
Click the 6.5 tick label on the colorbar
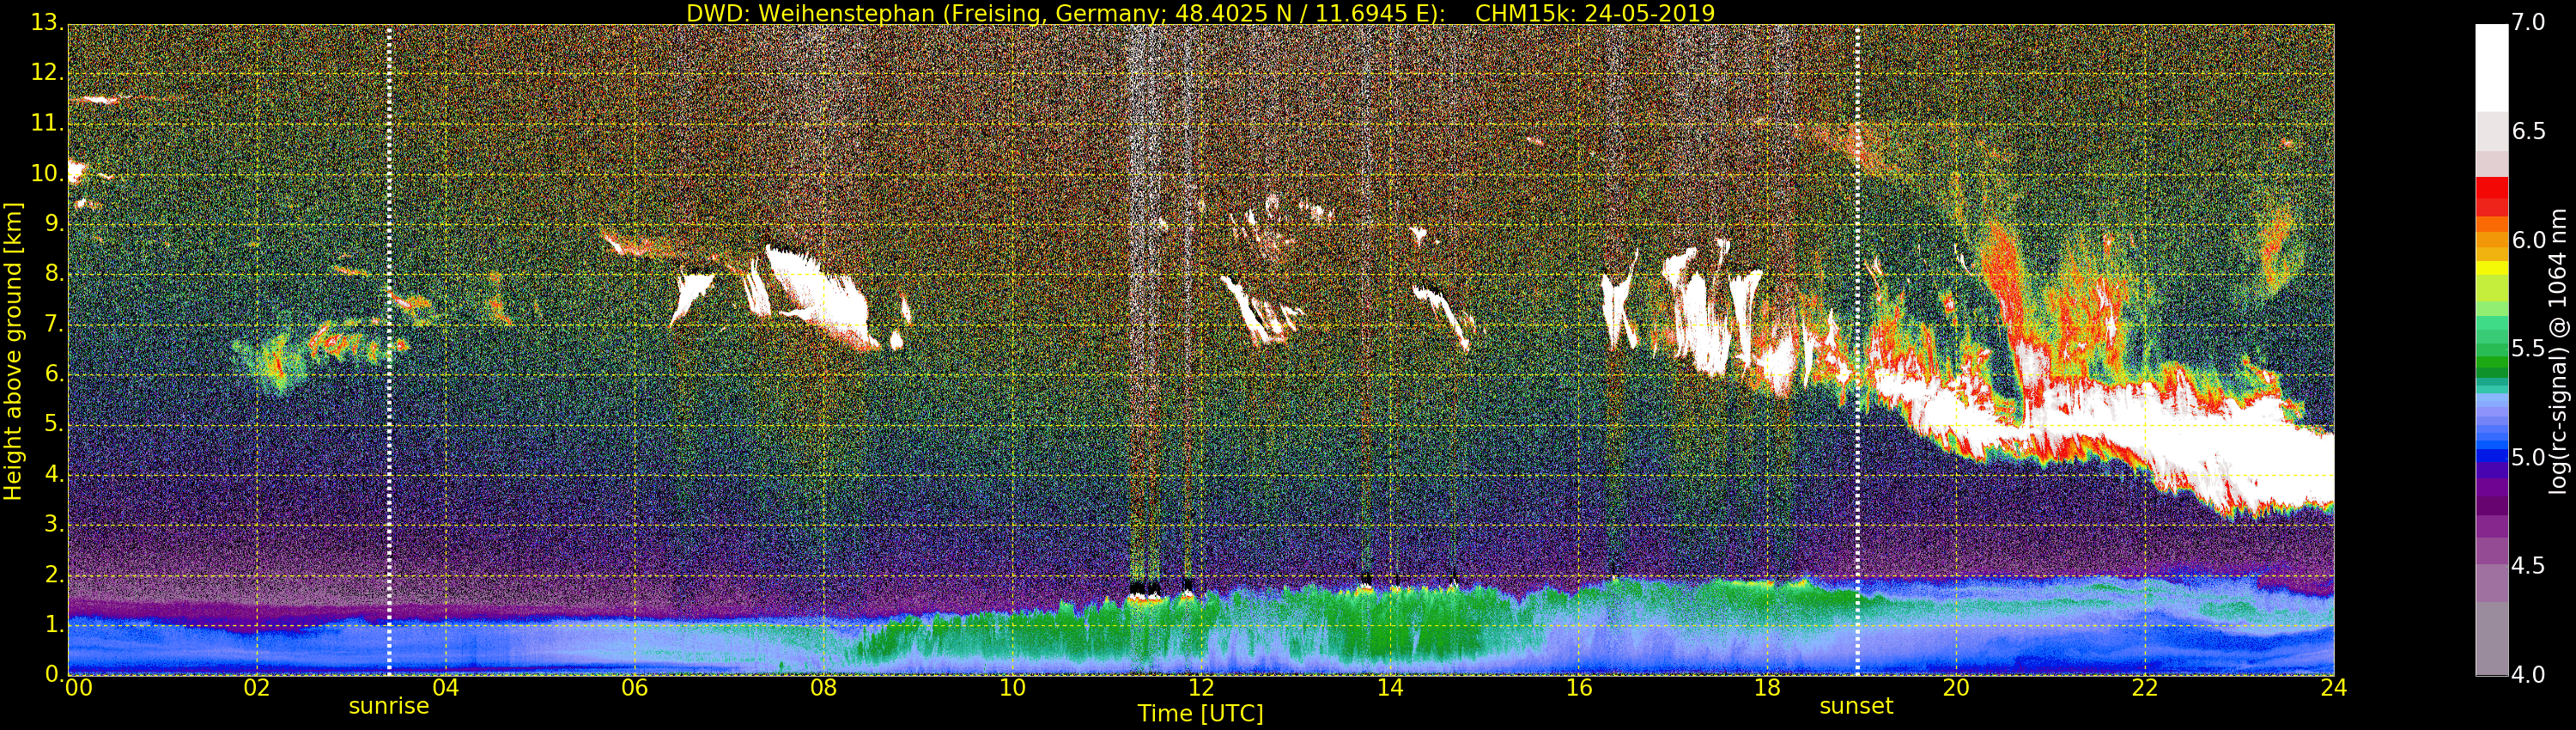(2529, 132)
